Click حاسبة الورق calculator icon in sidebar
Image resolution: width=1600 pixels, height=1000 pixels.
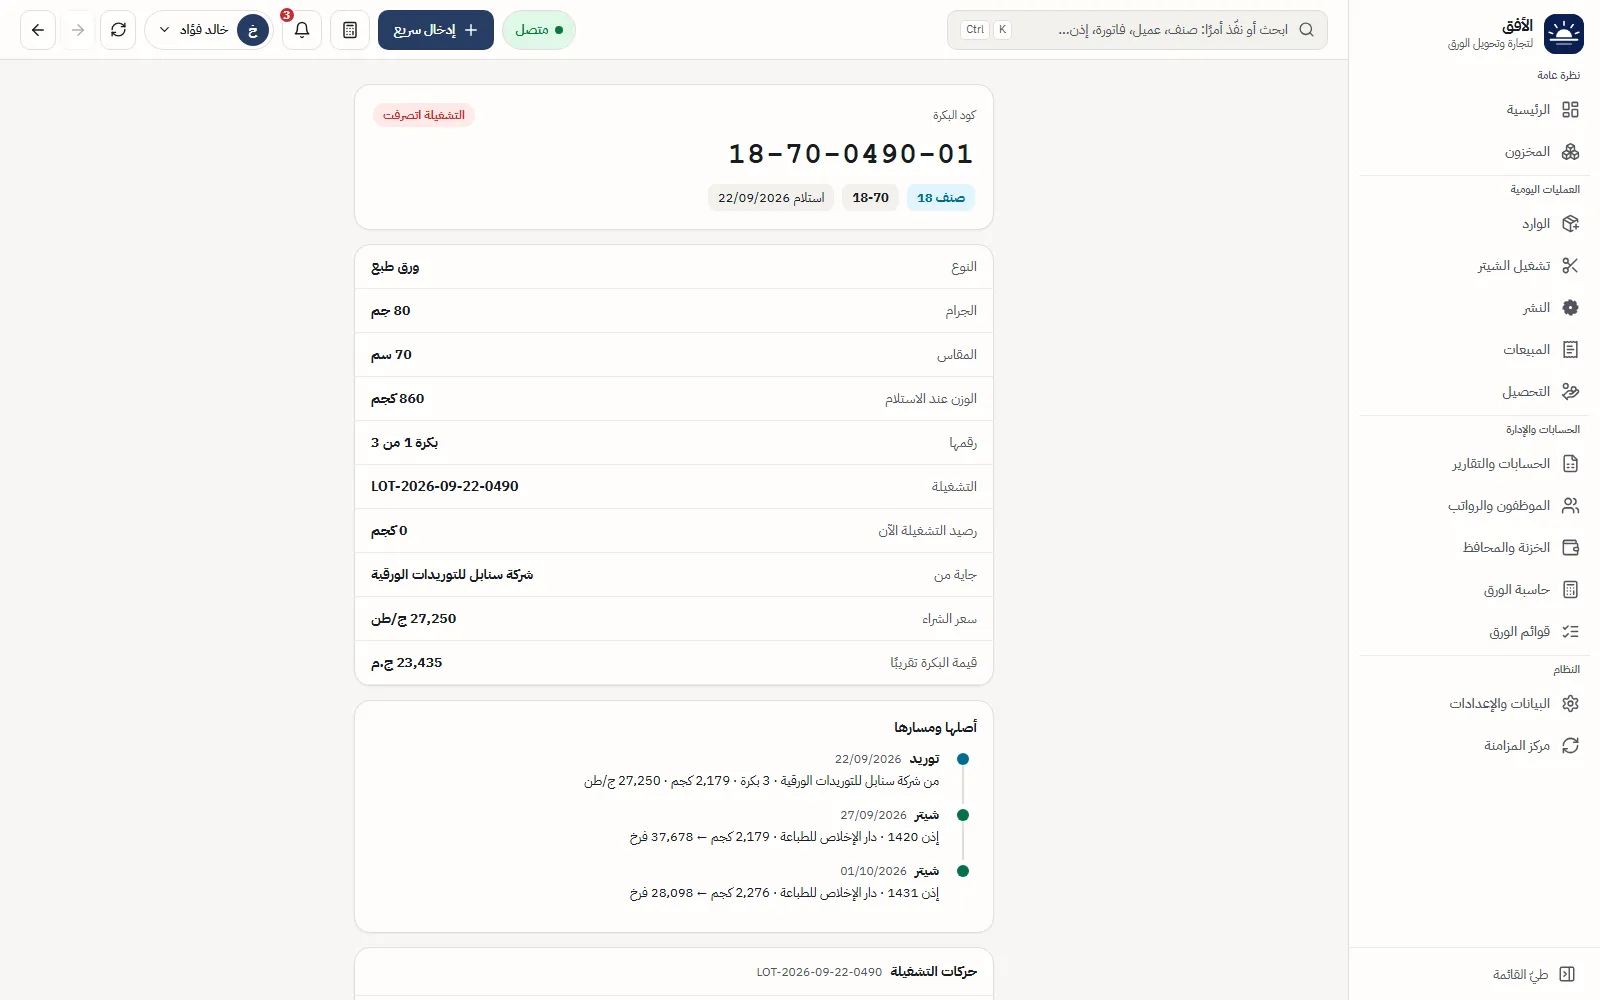click(1570, 590)
